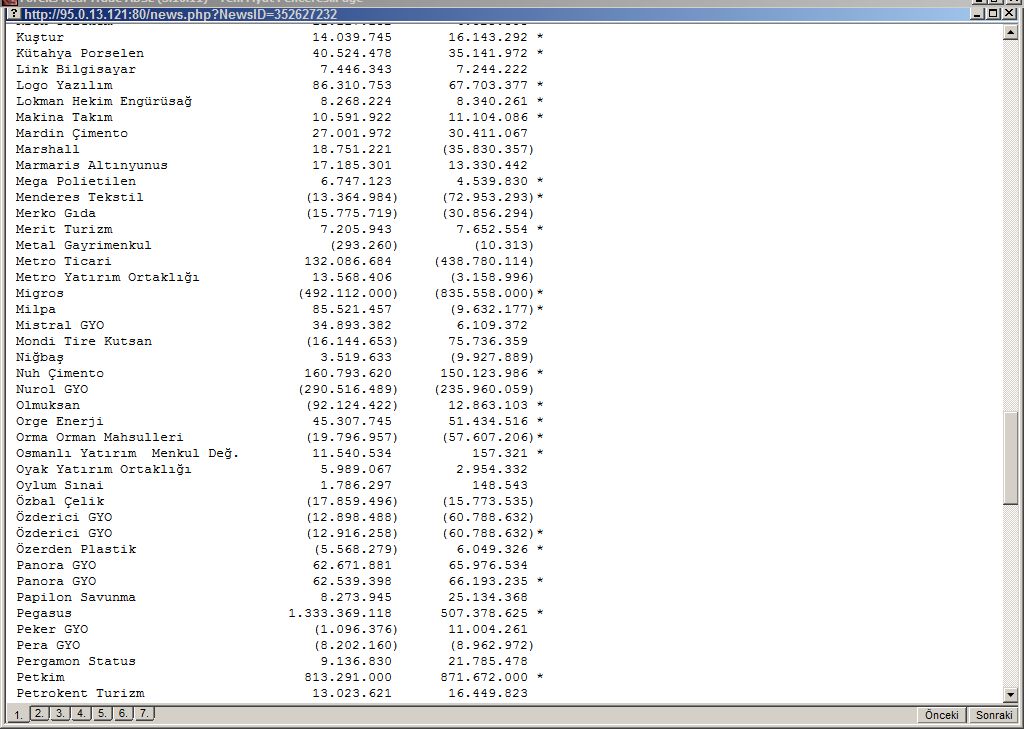Go to page tab 4
Image resolution: width=1024 pixels, height=729 pixels.
tap(81, 713)
